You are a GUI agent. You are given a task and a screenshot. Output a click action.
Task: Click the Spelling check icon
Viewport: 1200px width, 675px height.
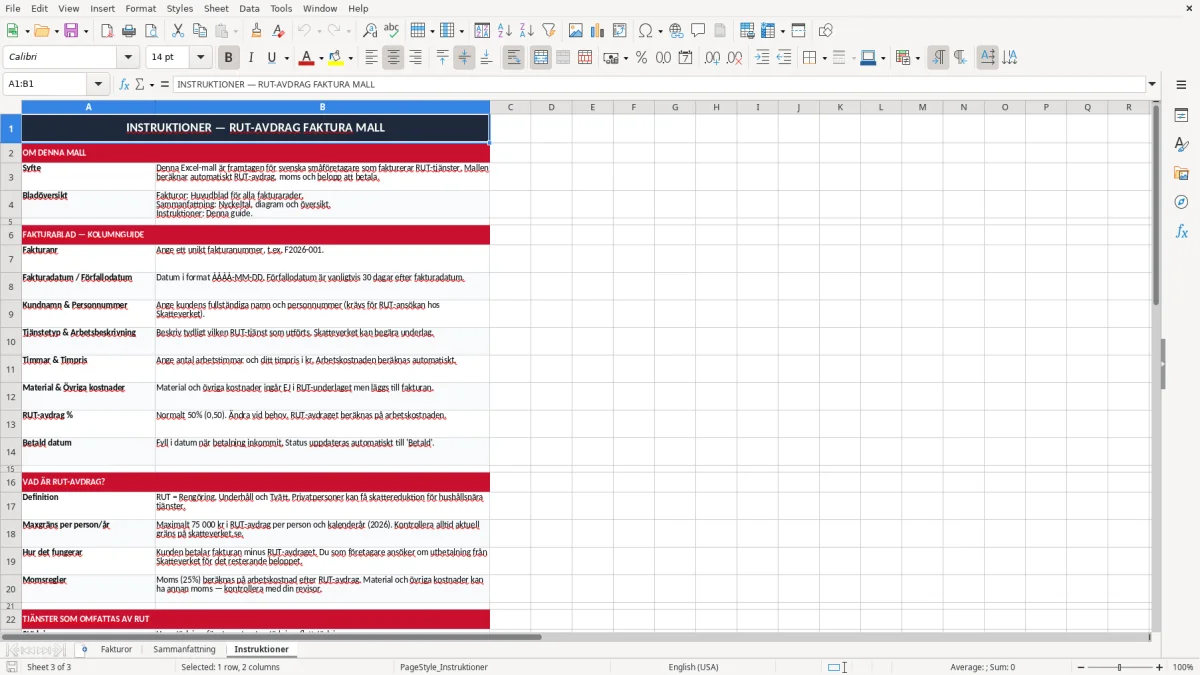392,31
